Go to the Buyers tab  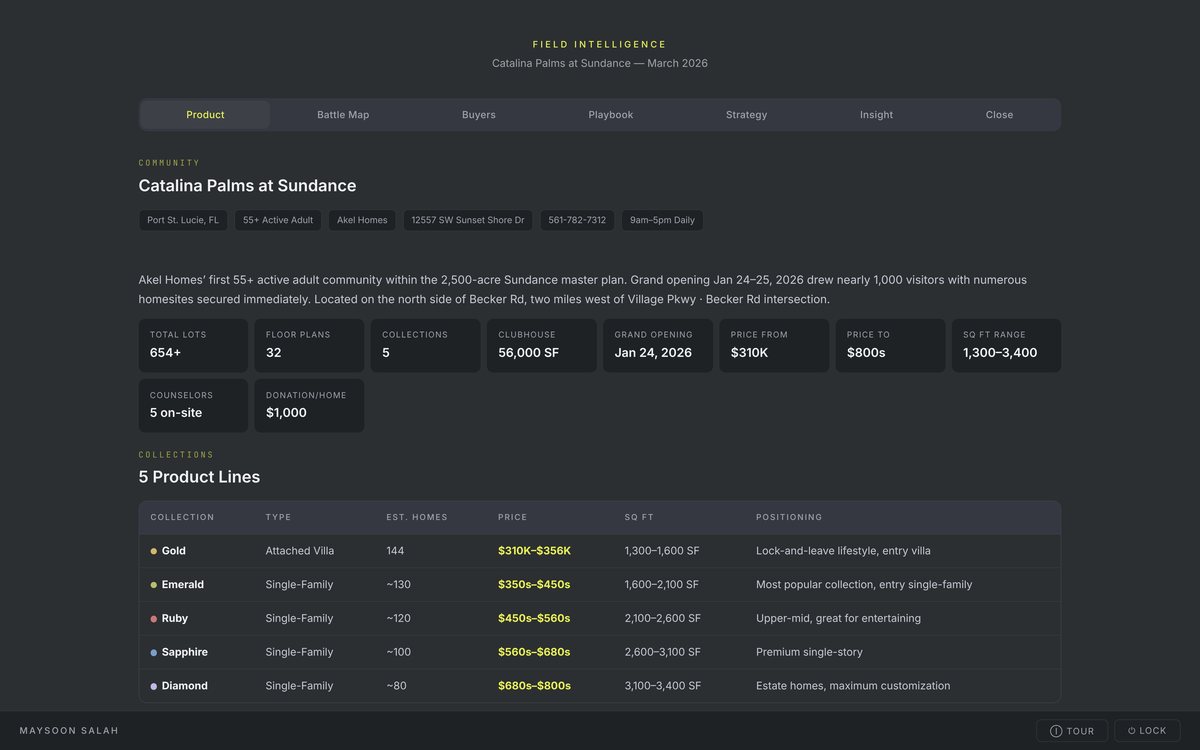pyautogui.click(x=479, y=115)
